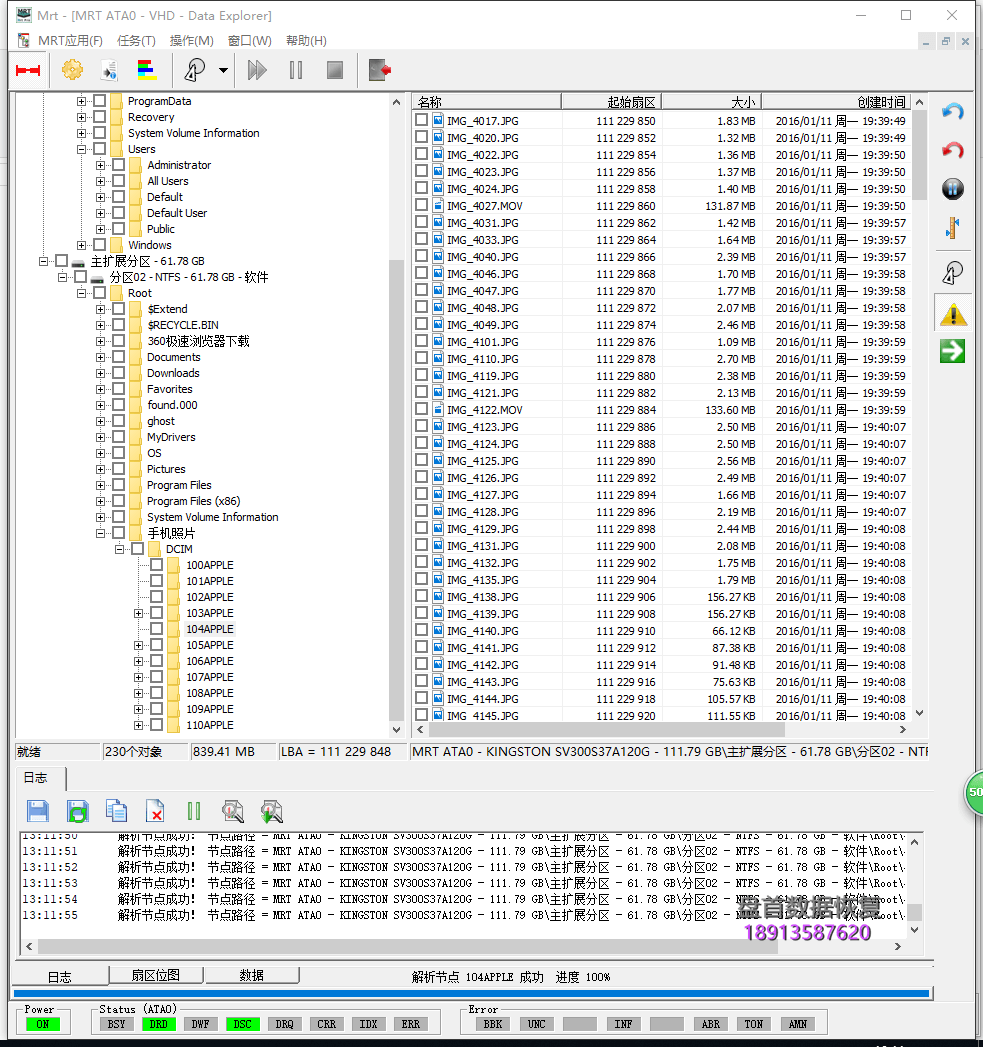Tick the Downloads folder checkbox
The width and height of the screenshot is (983, 1047).
tap(118, 373)
